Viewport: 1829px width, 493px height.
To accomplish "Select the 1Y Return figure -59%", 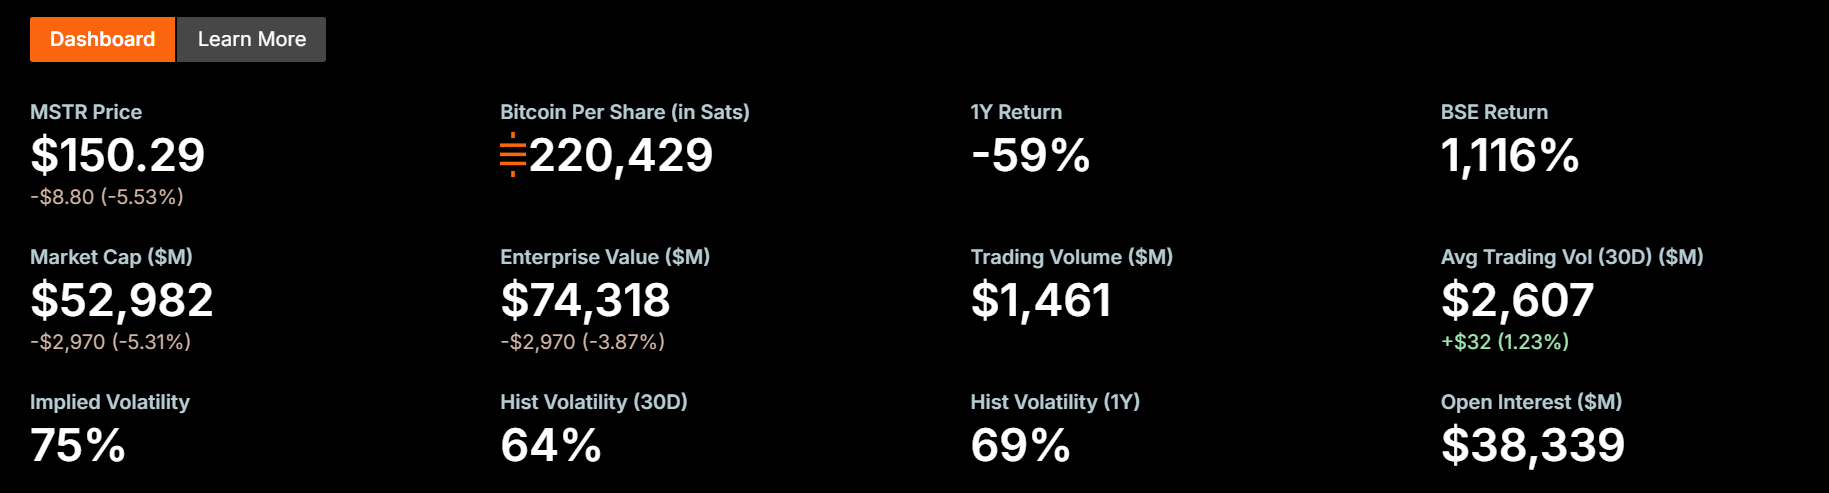I will coord(1030,155).
